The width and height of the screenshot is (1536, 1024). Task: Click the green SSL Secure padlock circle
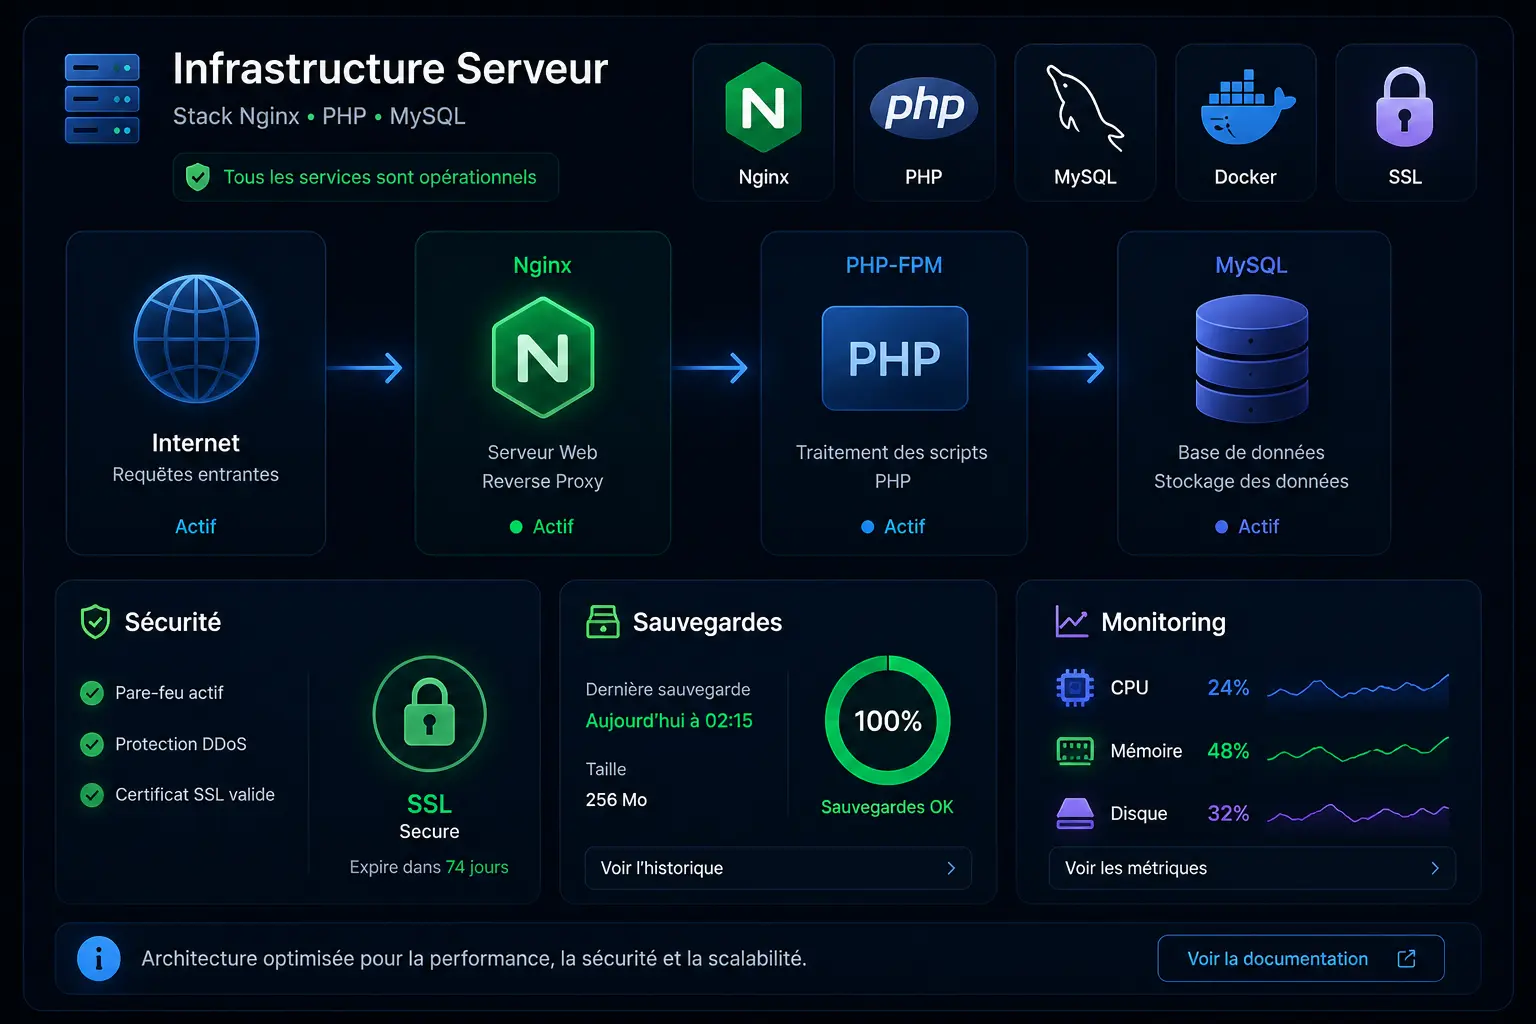pyautogui.click(x=429, y=715)
